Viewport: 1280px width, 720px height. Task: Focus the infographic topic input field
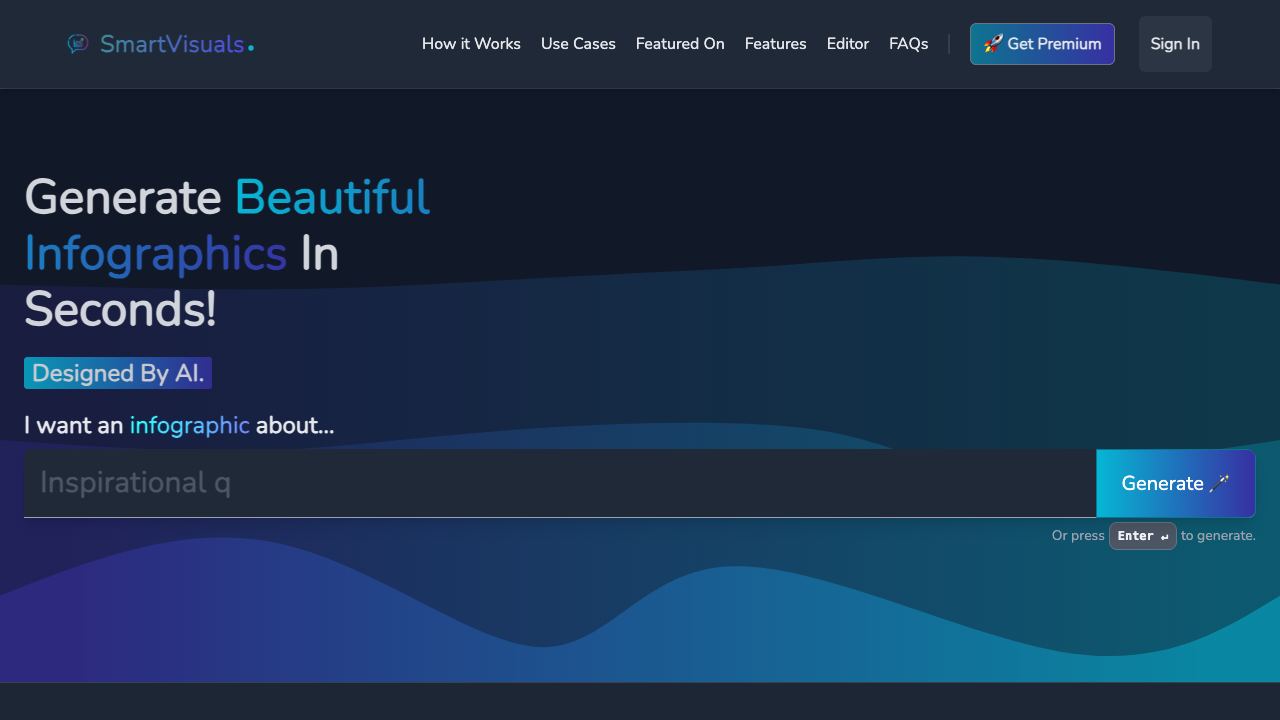(x=560, y=483)
